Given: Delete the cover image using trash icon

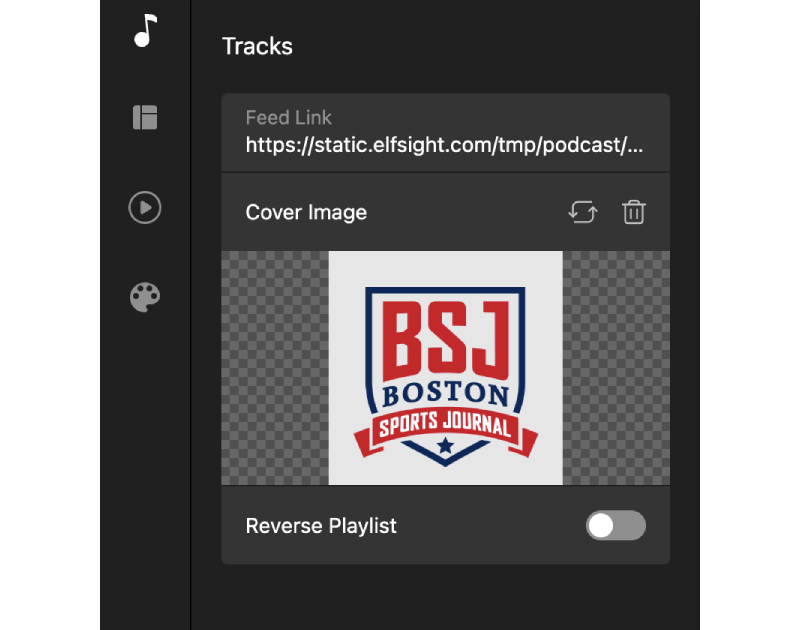Looking at the screenshot, I should [x=633, y=212].
